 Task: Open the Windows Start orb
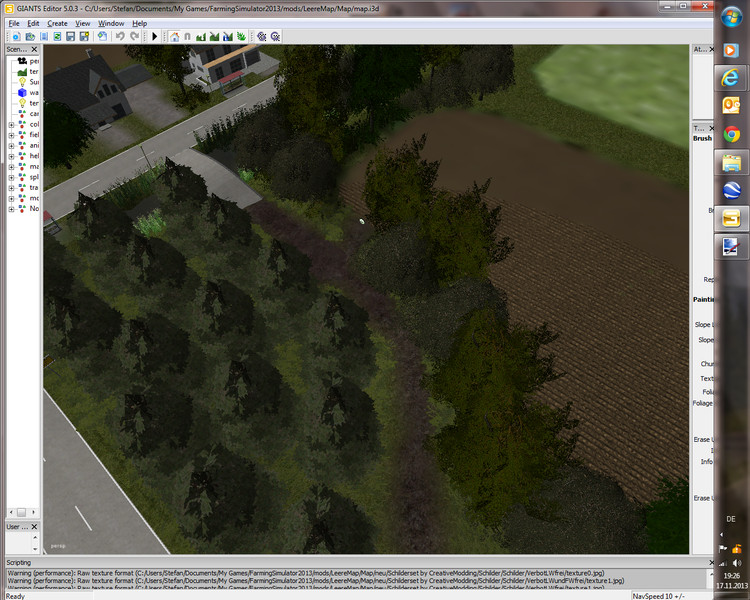click(731, 18)
